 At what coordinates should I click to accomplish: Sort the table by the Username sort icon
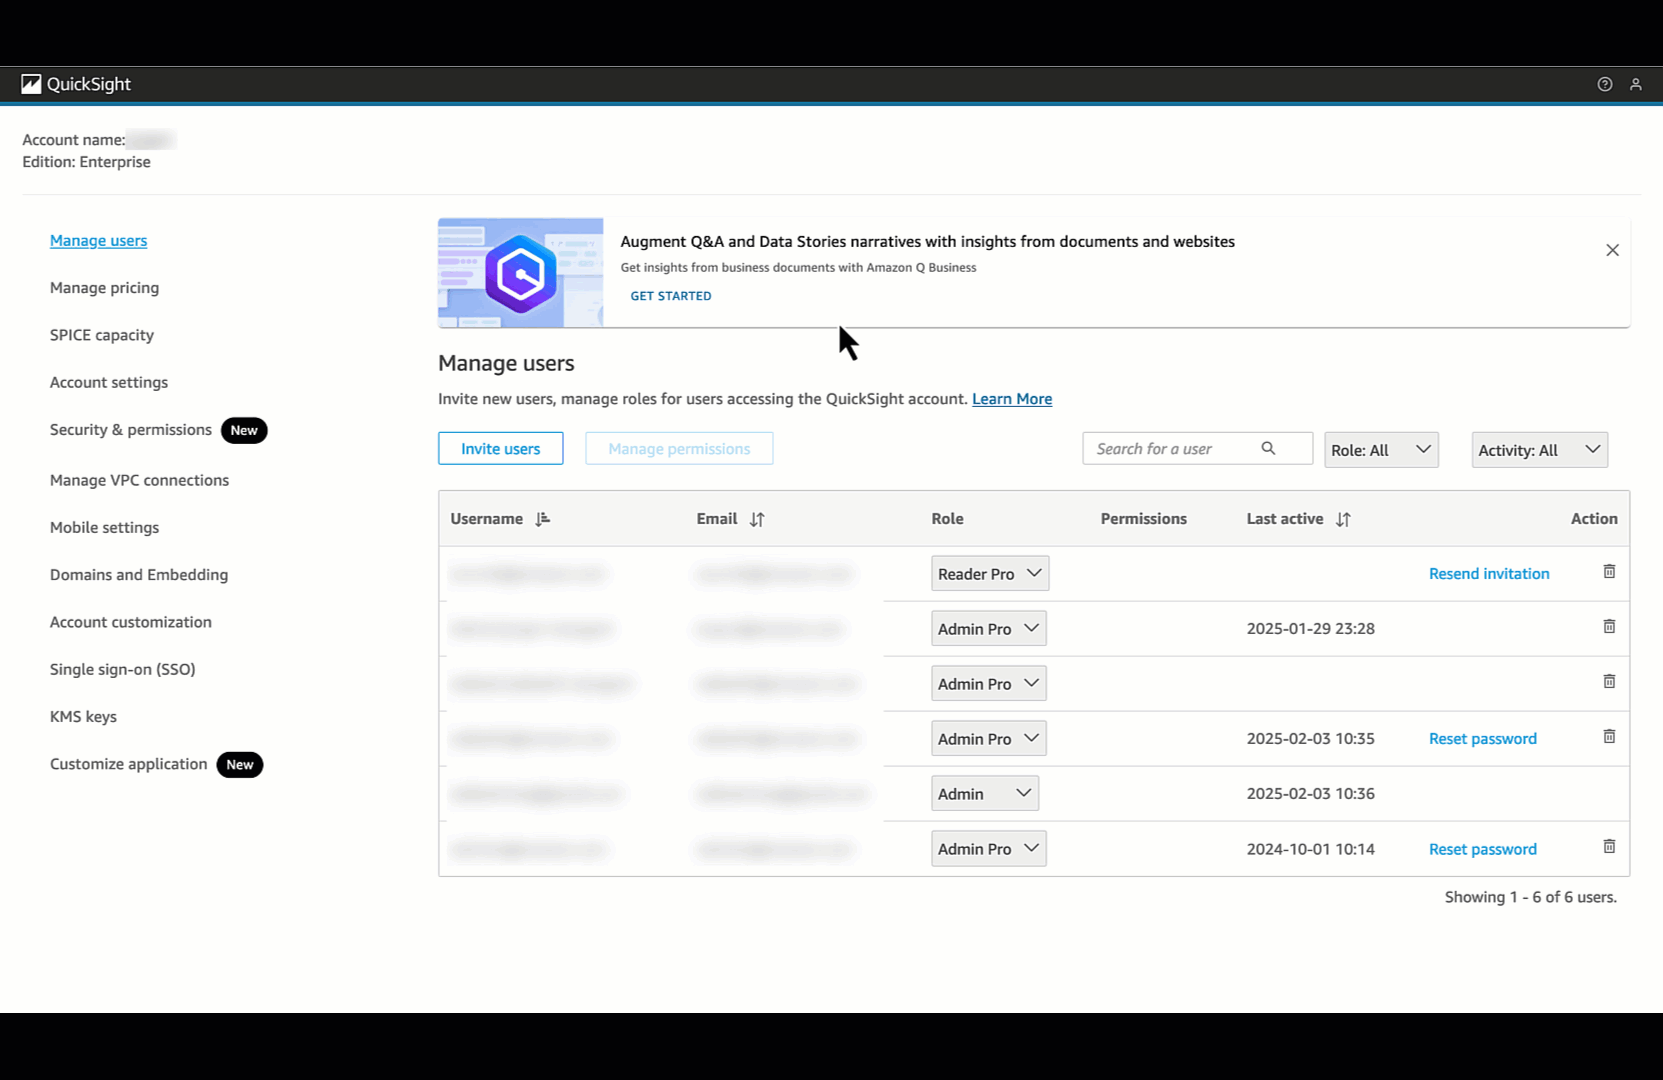click(542, 519)
